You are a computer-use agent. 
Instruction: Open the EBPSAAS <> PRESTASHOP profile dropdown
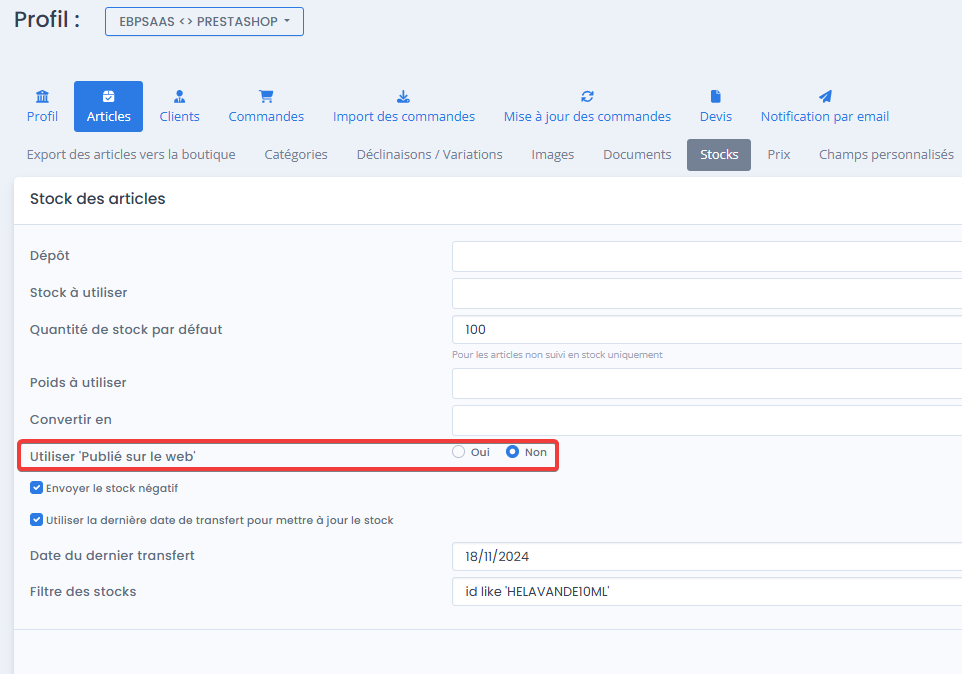(x=204, y=21)
